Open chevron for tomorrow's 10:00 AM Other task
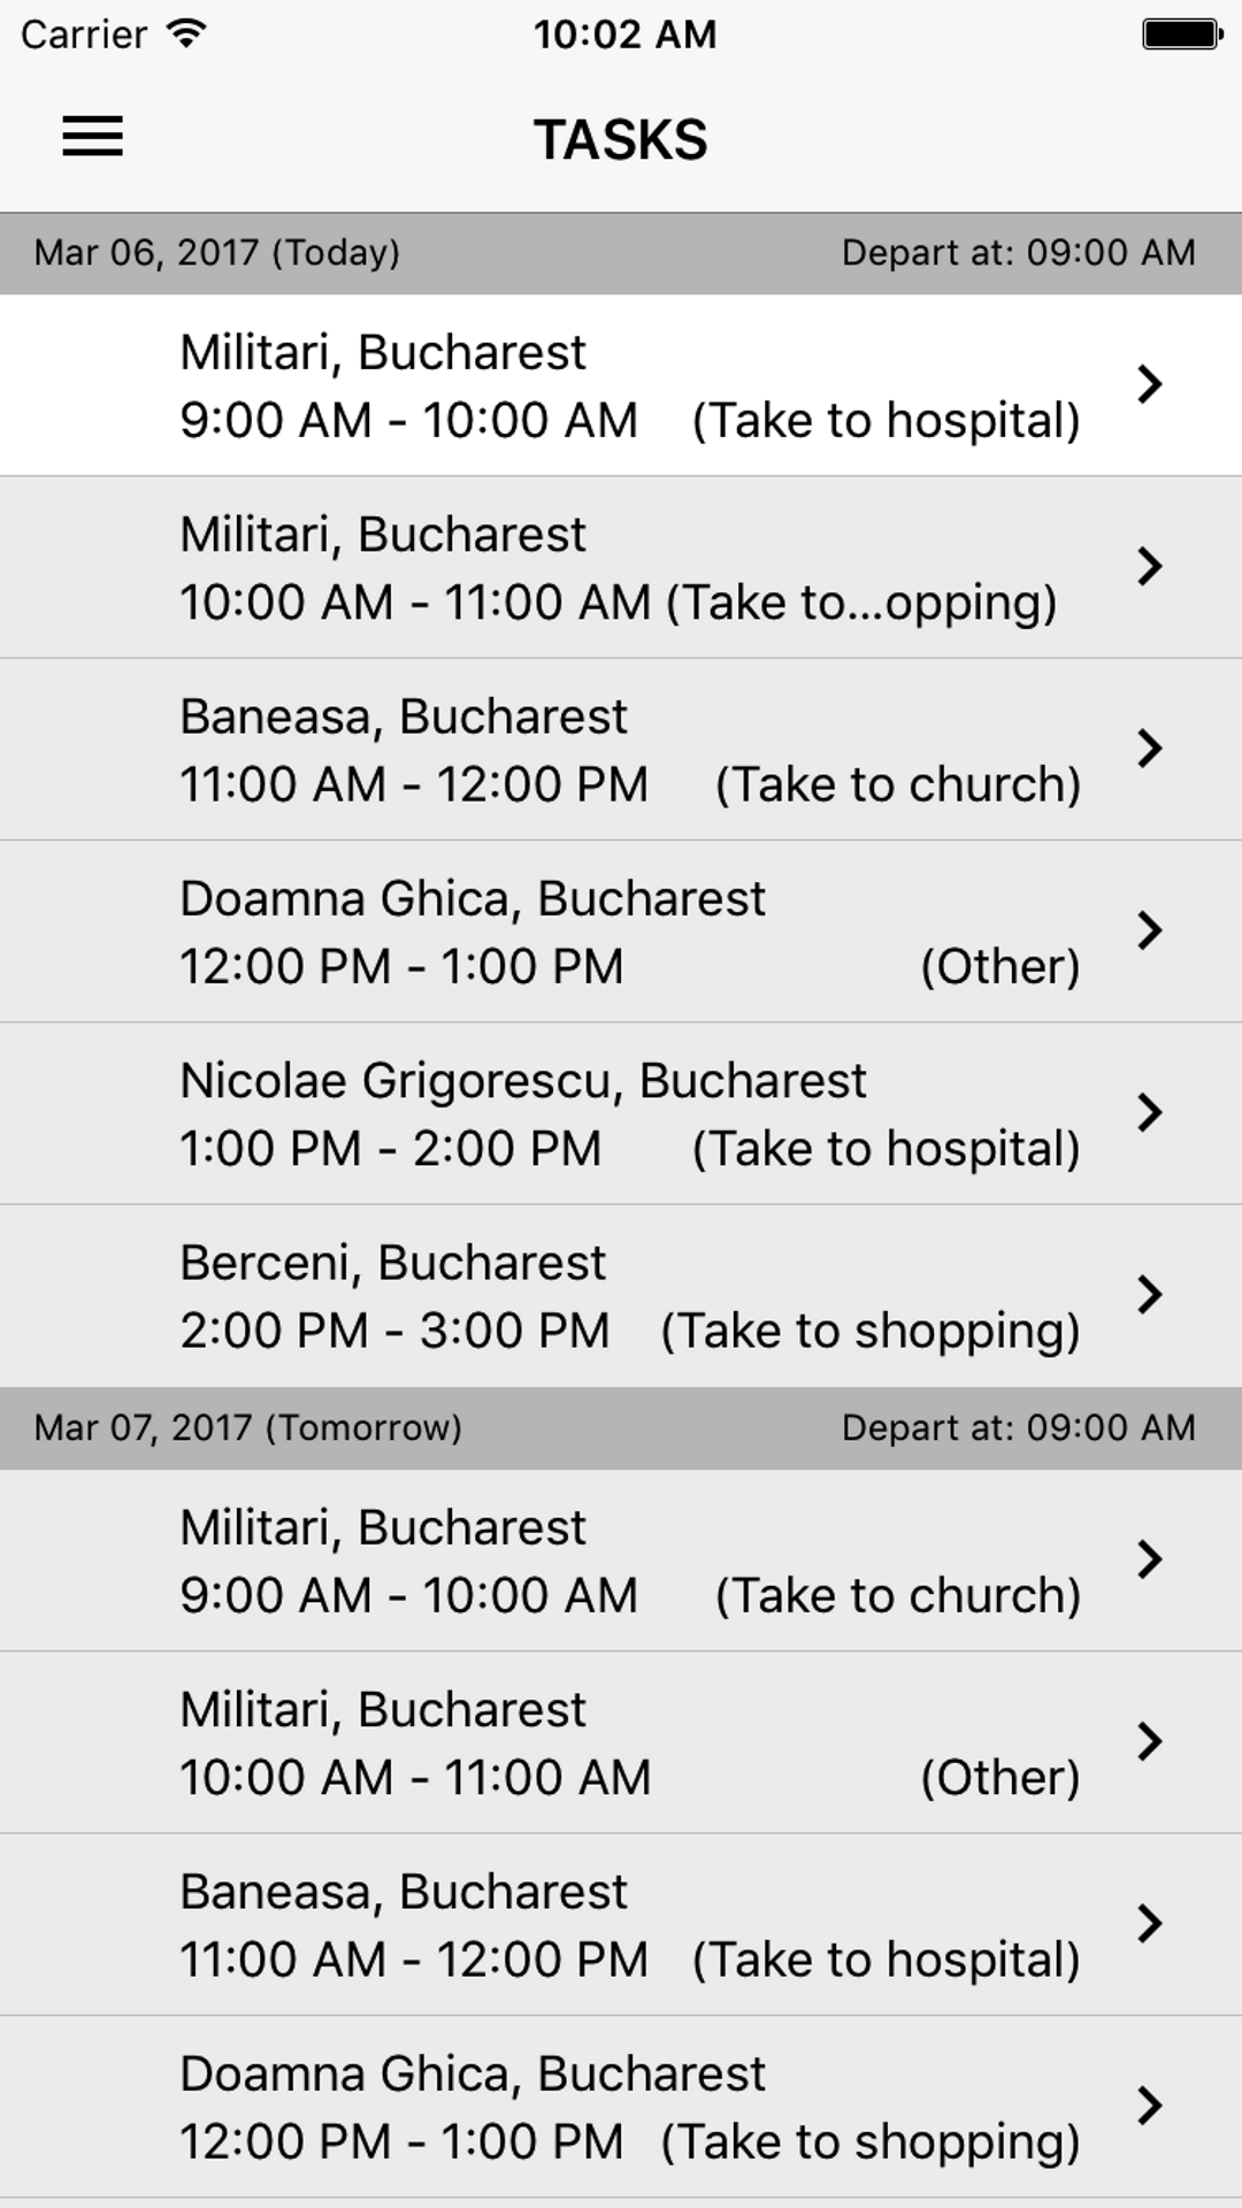 coord(1150,1741)
